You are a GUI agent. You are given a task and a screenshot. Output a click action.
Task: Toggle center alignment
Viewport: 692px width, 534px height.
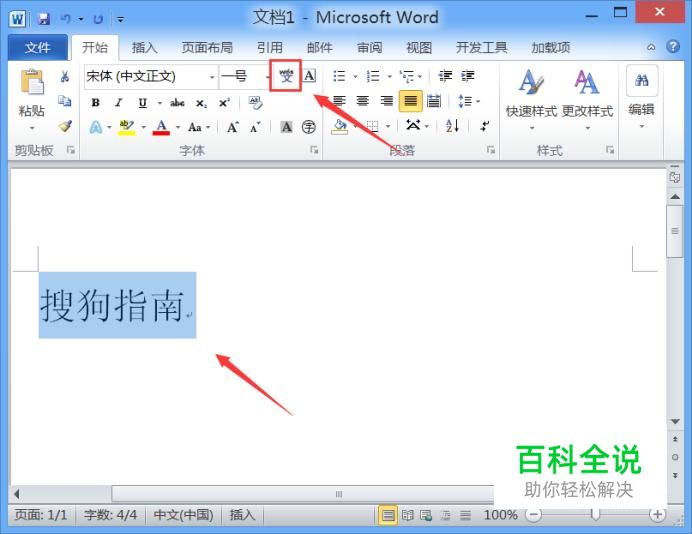click(363, 102)
